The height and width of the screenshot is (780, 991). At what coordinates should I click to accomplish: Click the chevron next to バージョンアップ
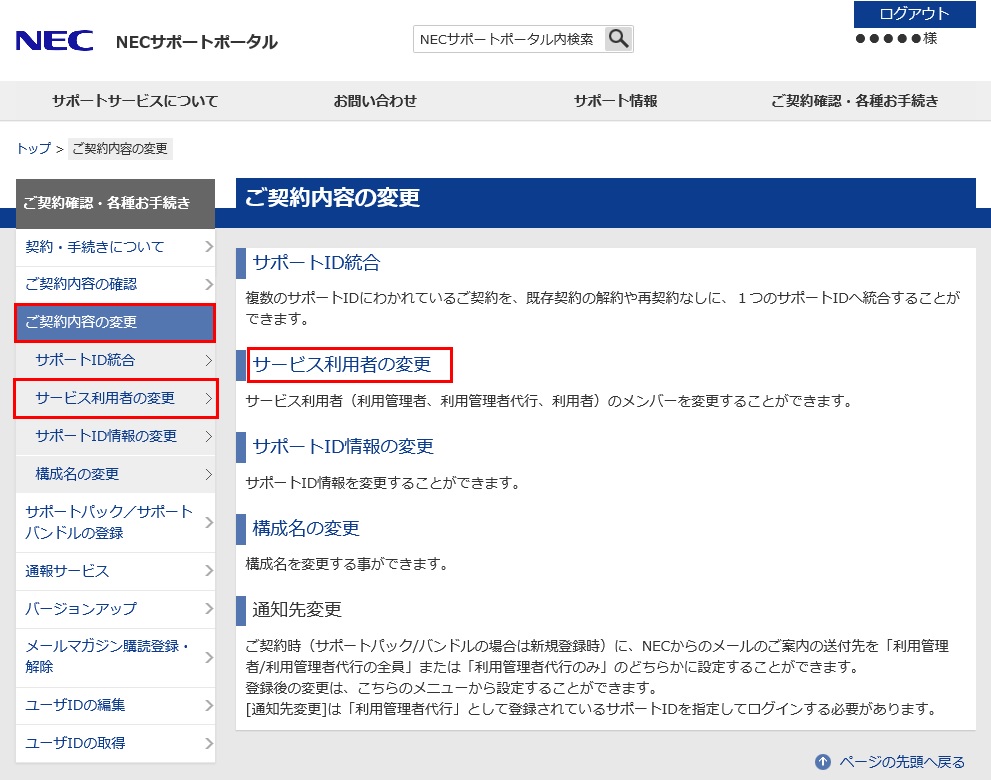(208, 609)
